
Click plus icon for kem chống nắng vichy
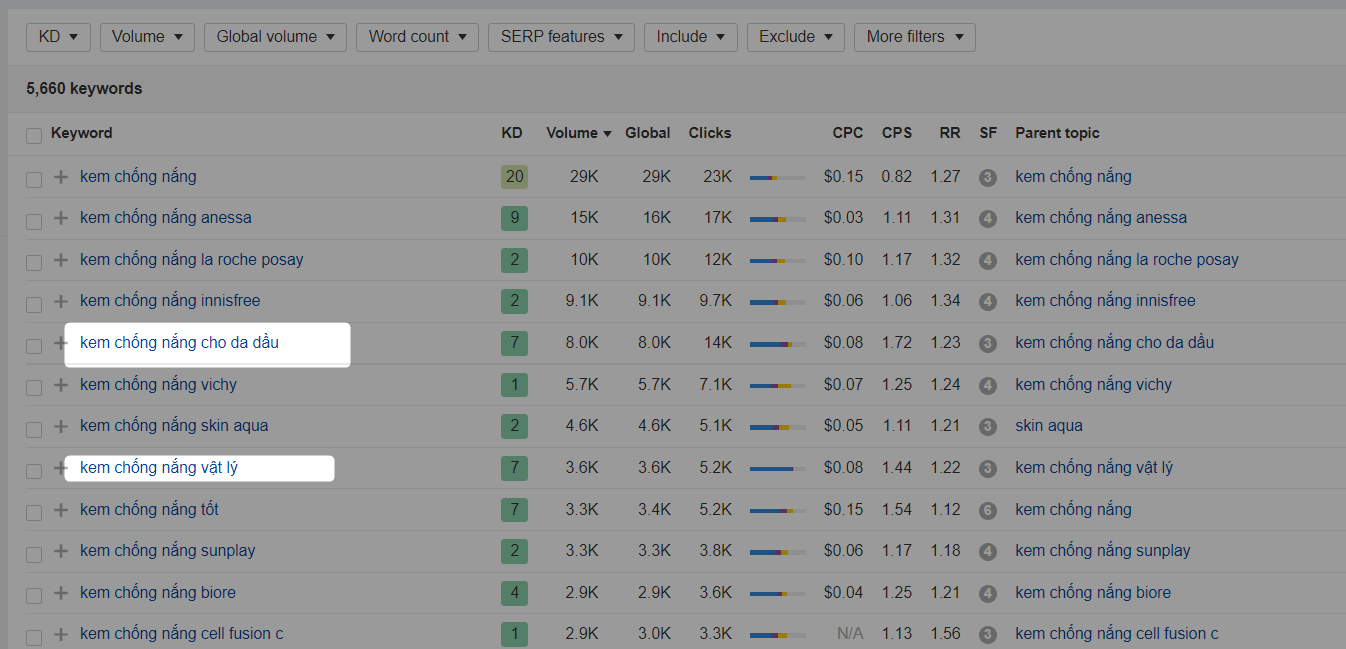pos(61,385)
